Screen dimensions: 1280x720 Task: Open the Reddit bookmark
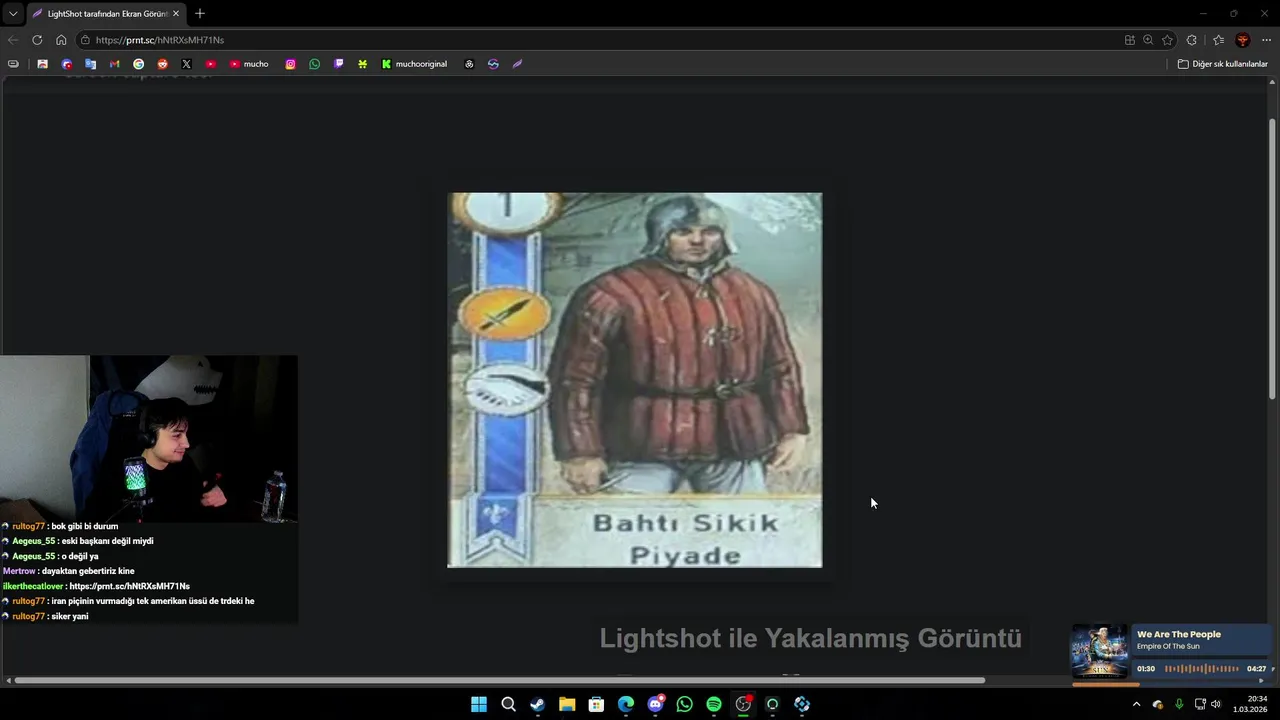162,64
